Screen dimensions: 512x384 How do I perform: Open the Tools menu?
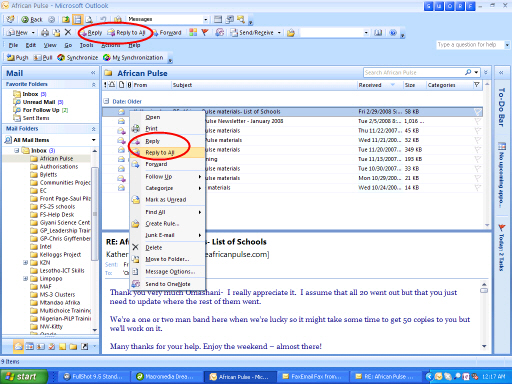(x=86, y=45)
